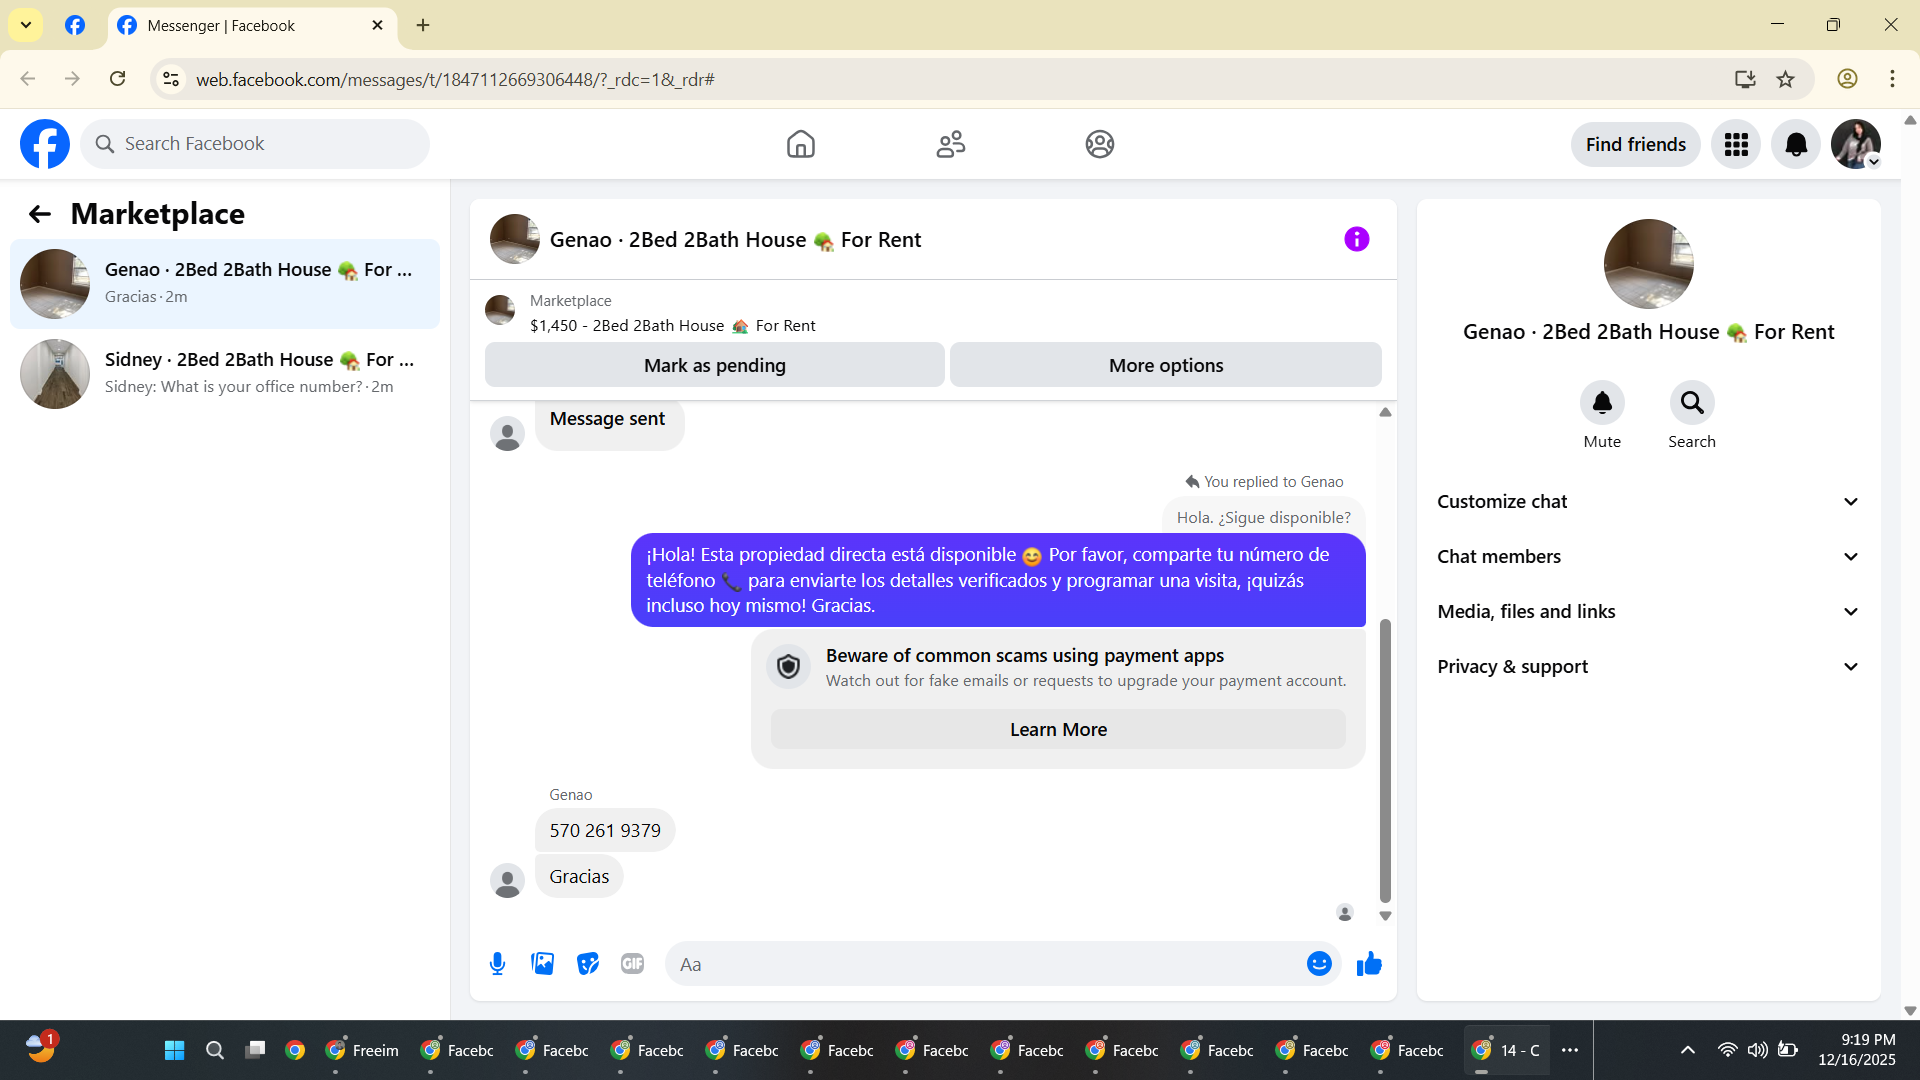Open Windows taskbar search

tap(214, 1050)
